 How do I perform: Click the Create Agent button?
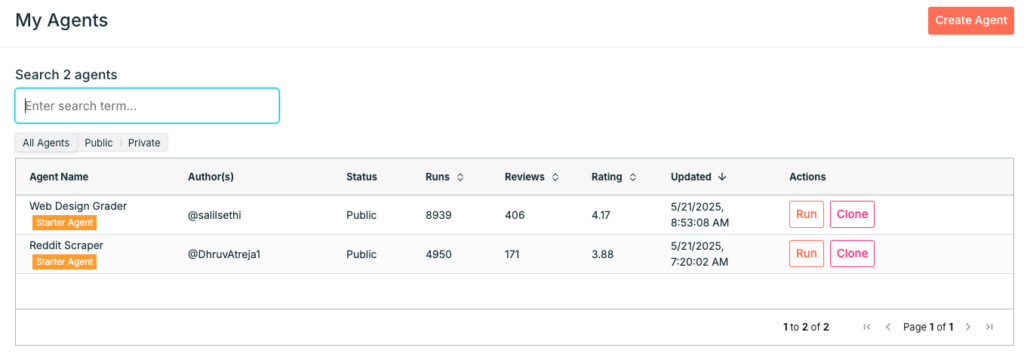(x=970, y=20)
